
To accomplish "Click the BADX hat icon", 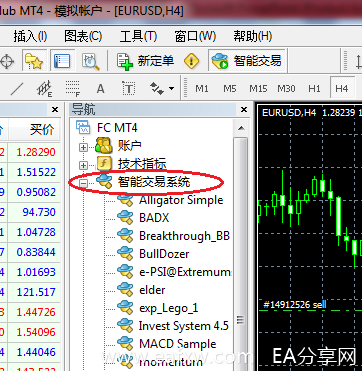I will [x=126, y=217].
